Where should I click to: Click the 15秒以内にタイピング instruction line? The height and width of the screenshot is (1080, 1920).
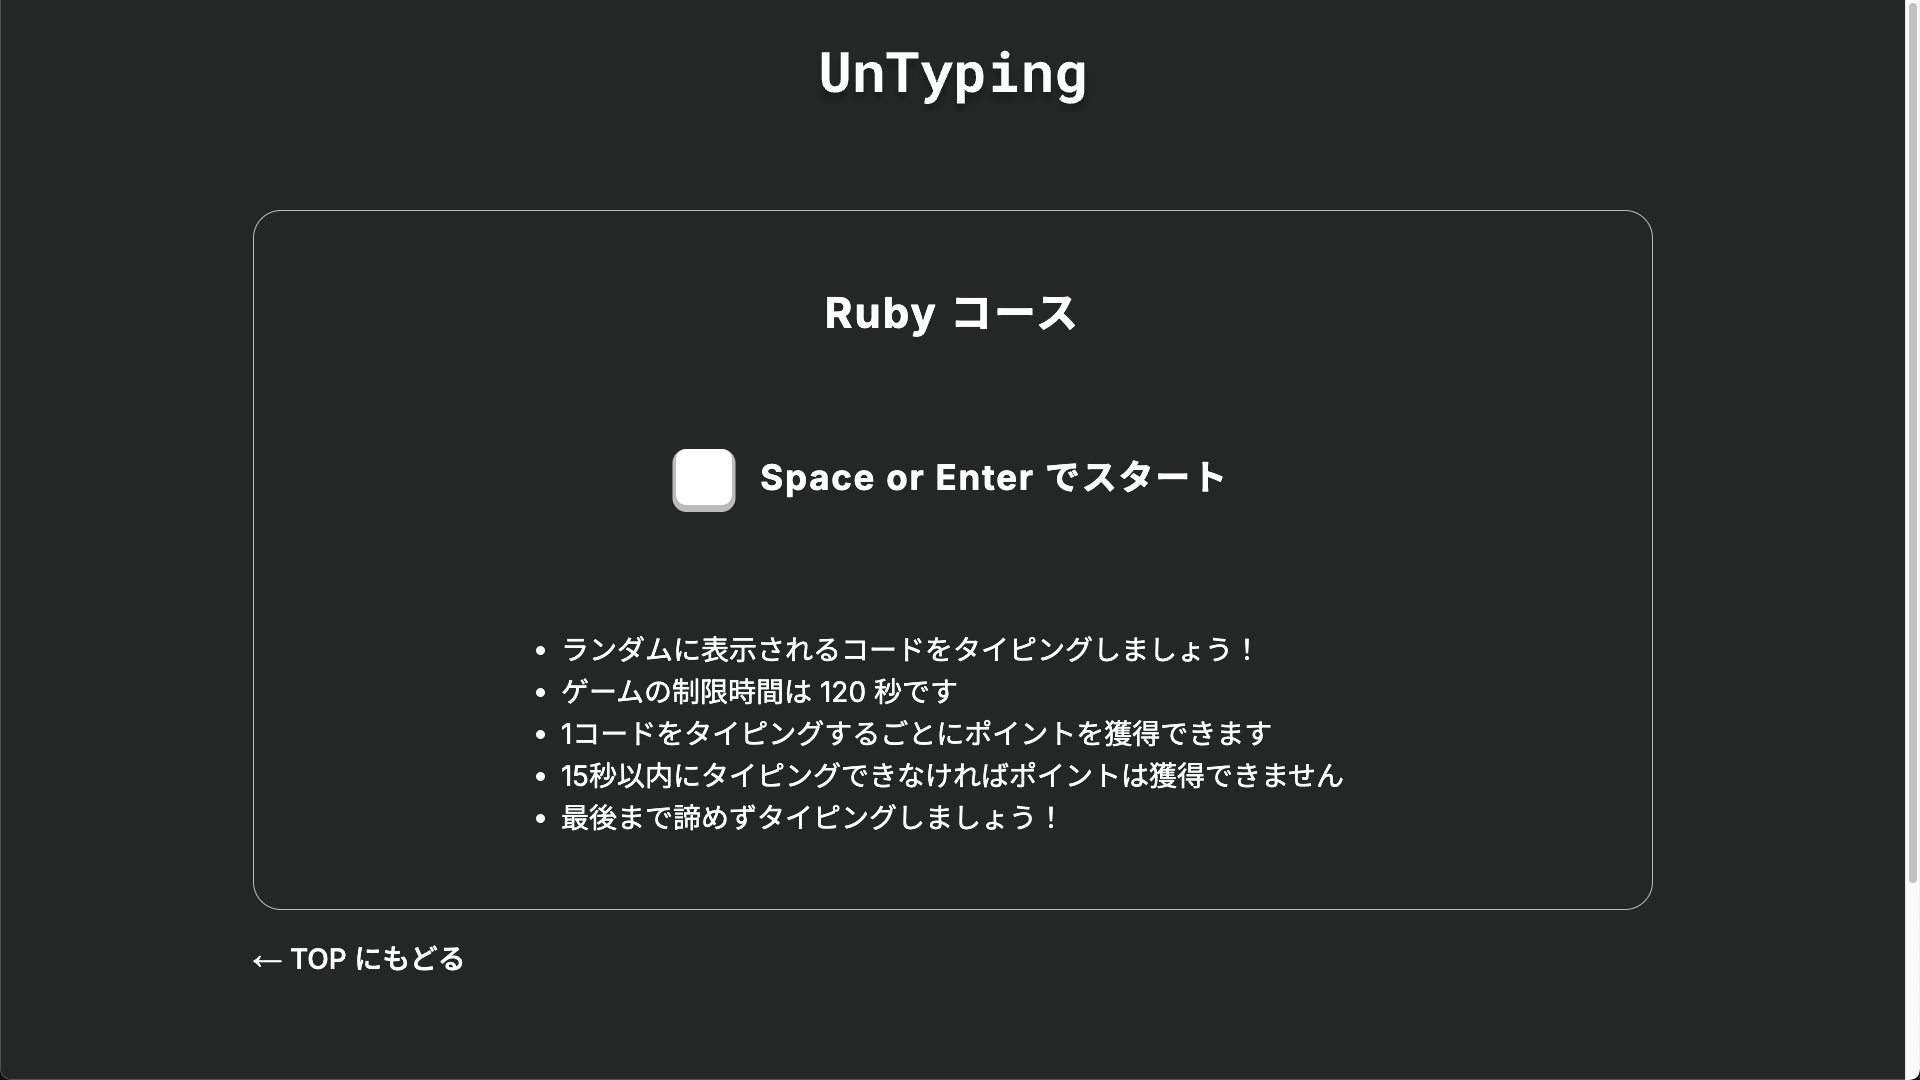(x=951, y=776)
